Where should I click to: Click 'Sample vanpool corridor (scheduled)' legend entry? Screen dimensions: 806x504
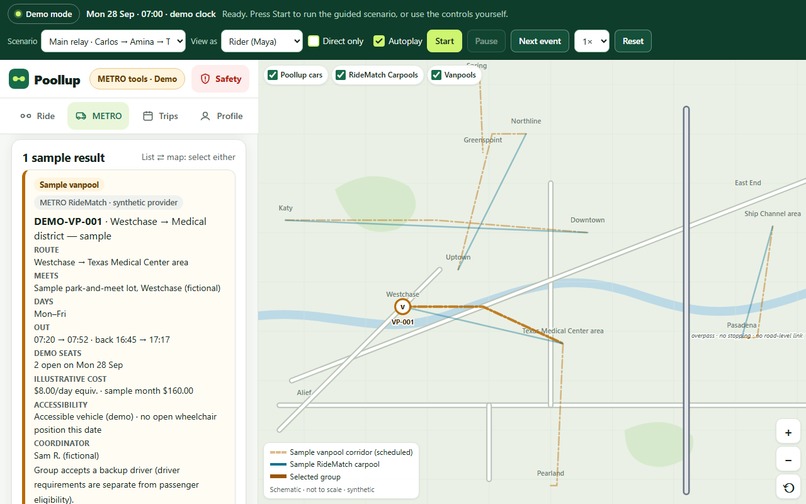tap(341, 452)
